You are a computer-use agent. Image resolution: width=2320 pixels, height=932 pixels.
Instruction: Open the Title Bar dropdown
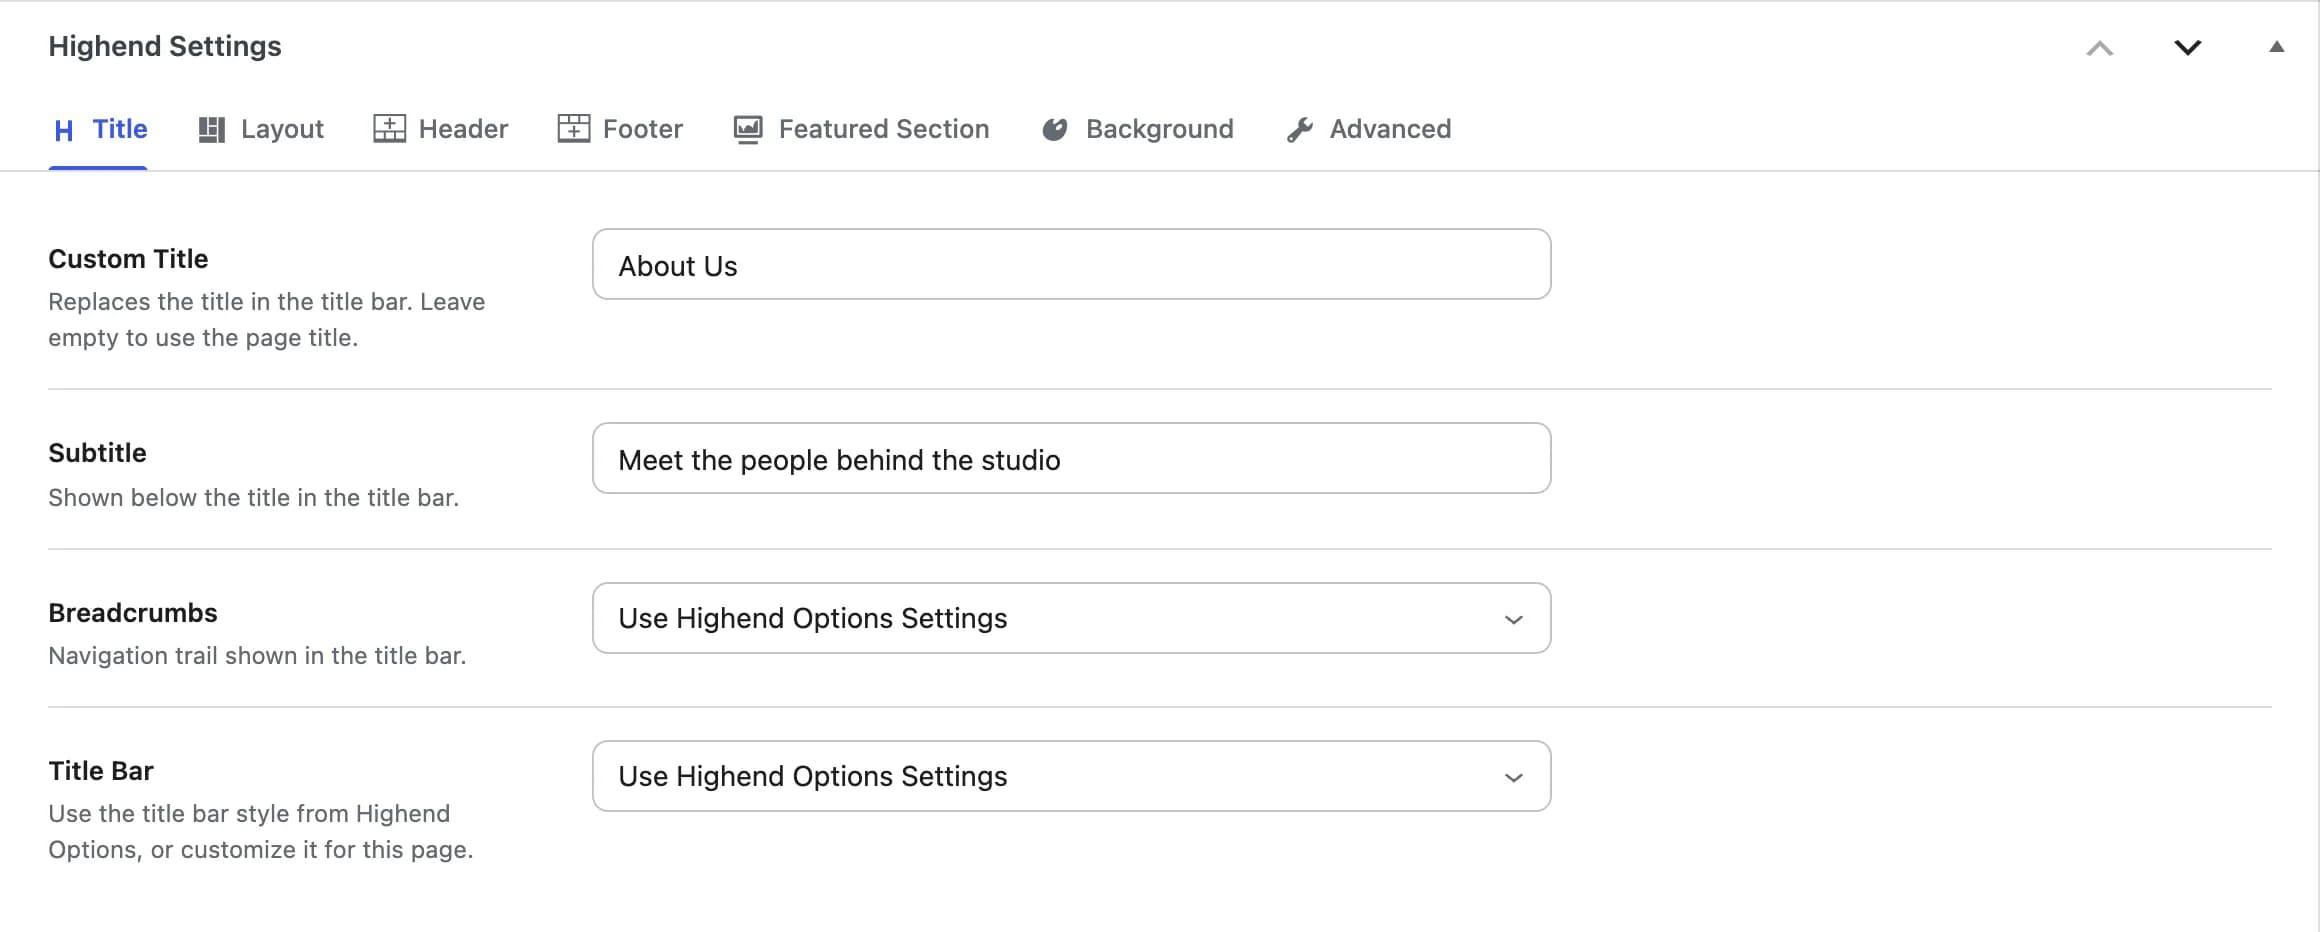point(1072,776)
